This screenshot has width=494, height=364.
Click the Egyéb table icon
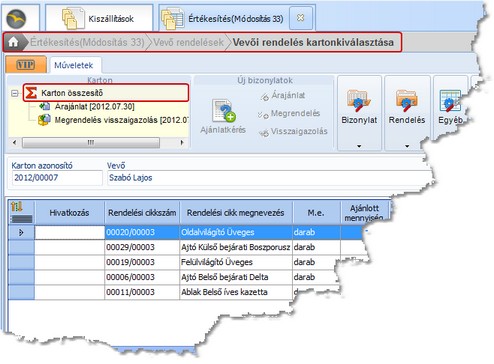450,101
